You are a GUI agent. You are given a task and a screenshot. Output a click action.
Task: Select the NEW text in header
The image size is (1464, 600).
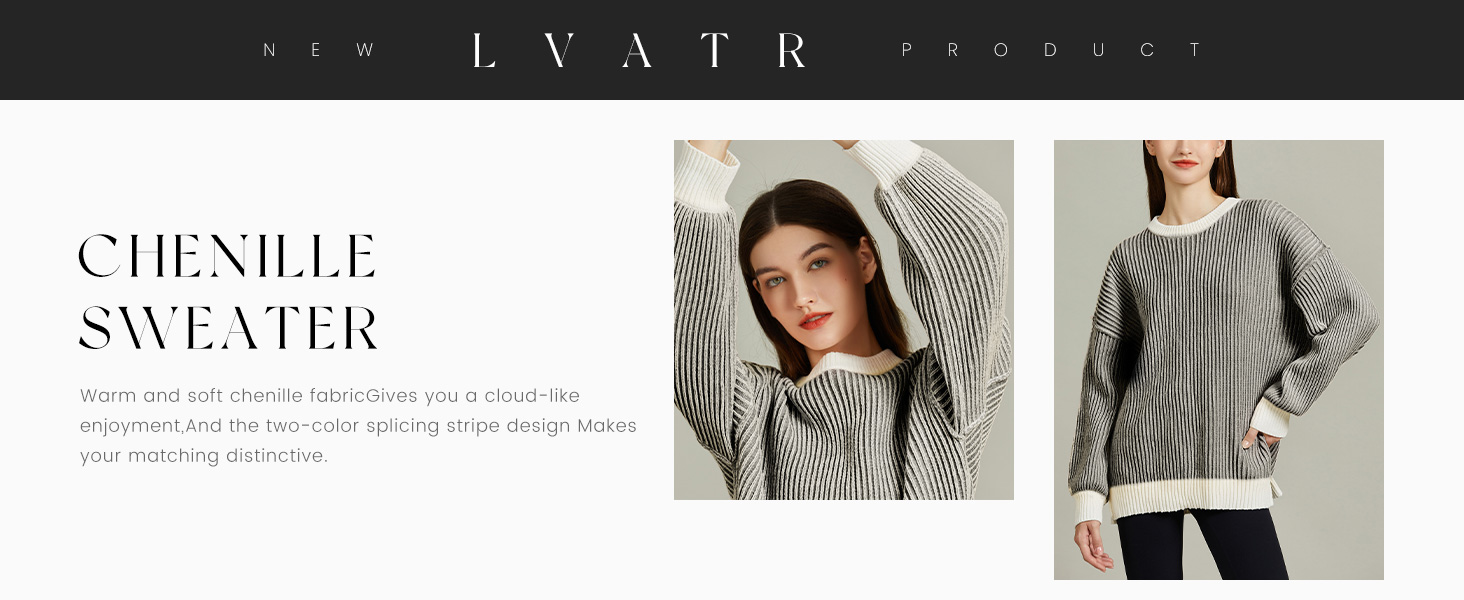tap(318, 50)
